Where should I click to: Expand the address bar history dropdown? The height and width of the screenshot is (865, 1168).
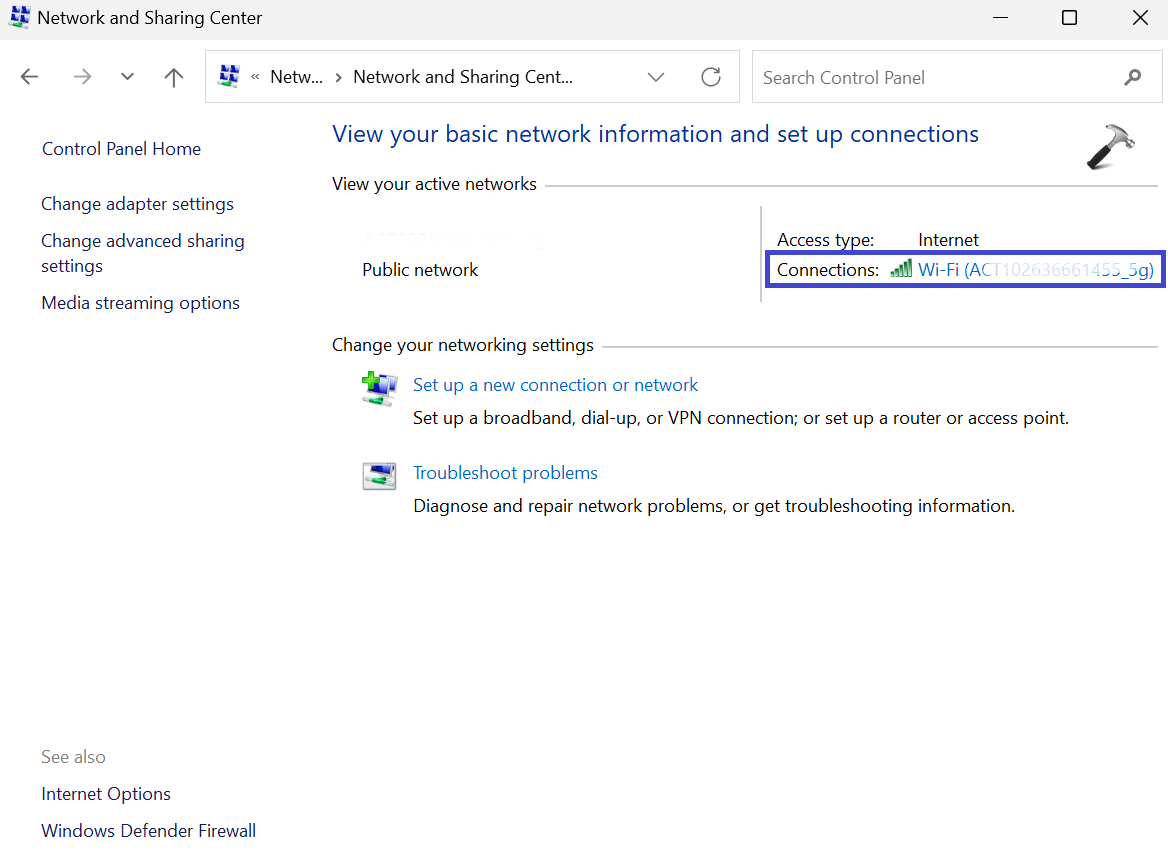click(656, 77)
